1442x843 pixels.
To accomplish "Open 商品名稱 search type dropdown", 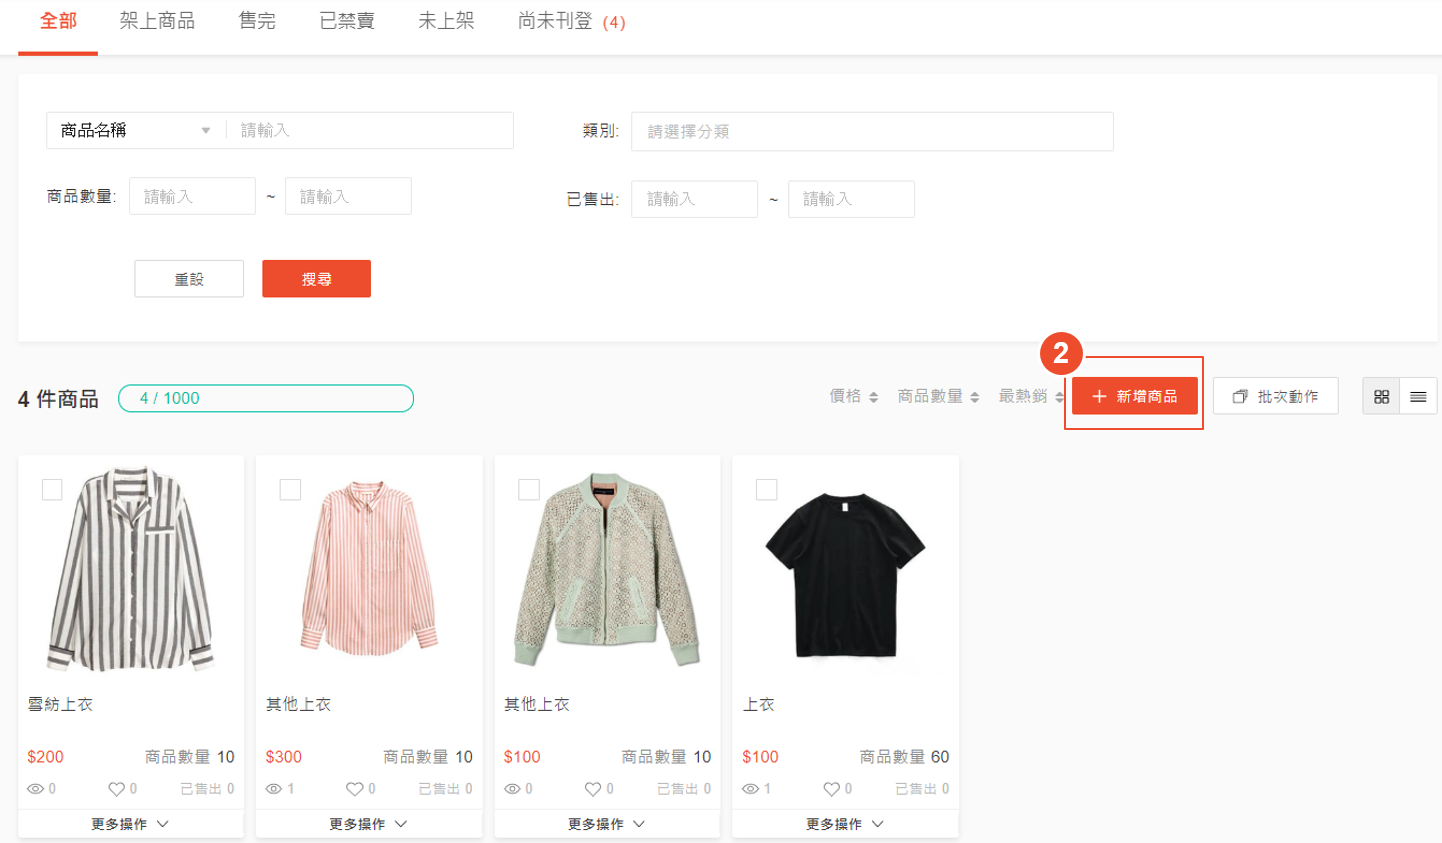I will click(x=136, y=130).
